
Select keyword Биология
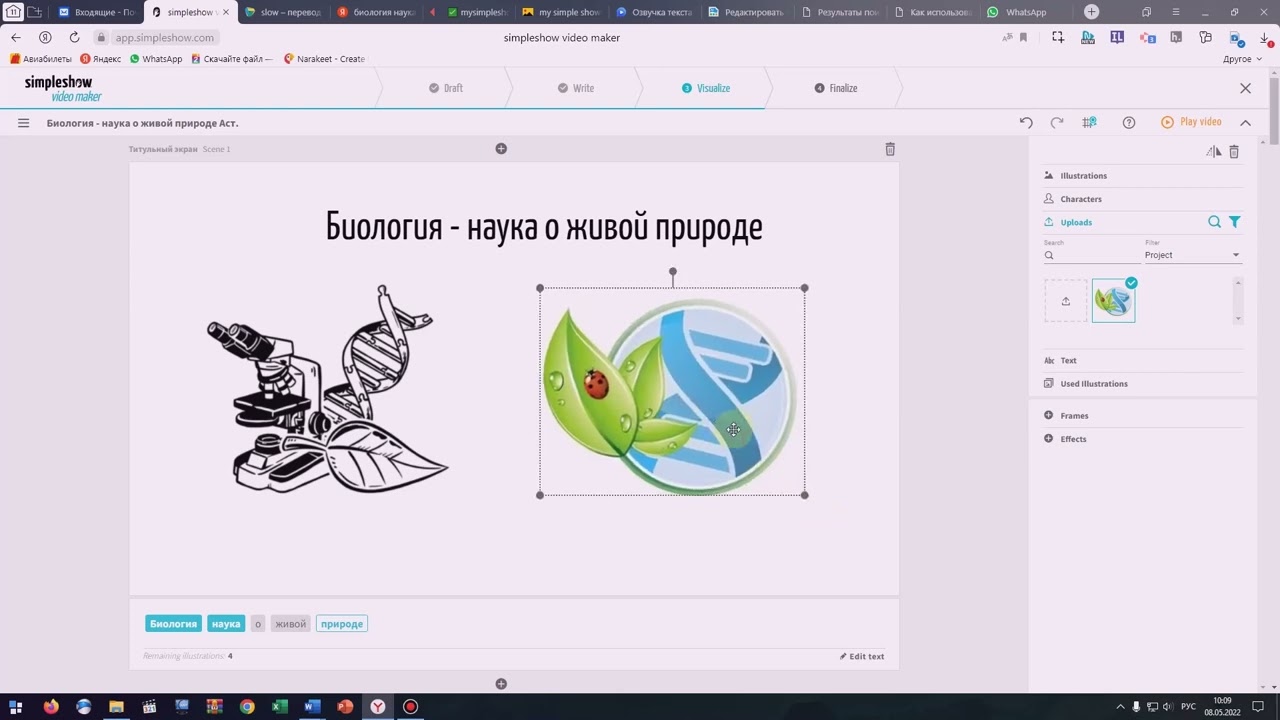[173, 624]
